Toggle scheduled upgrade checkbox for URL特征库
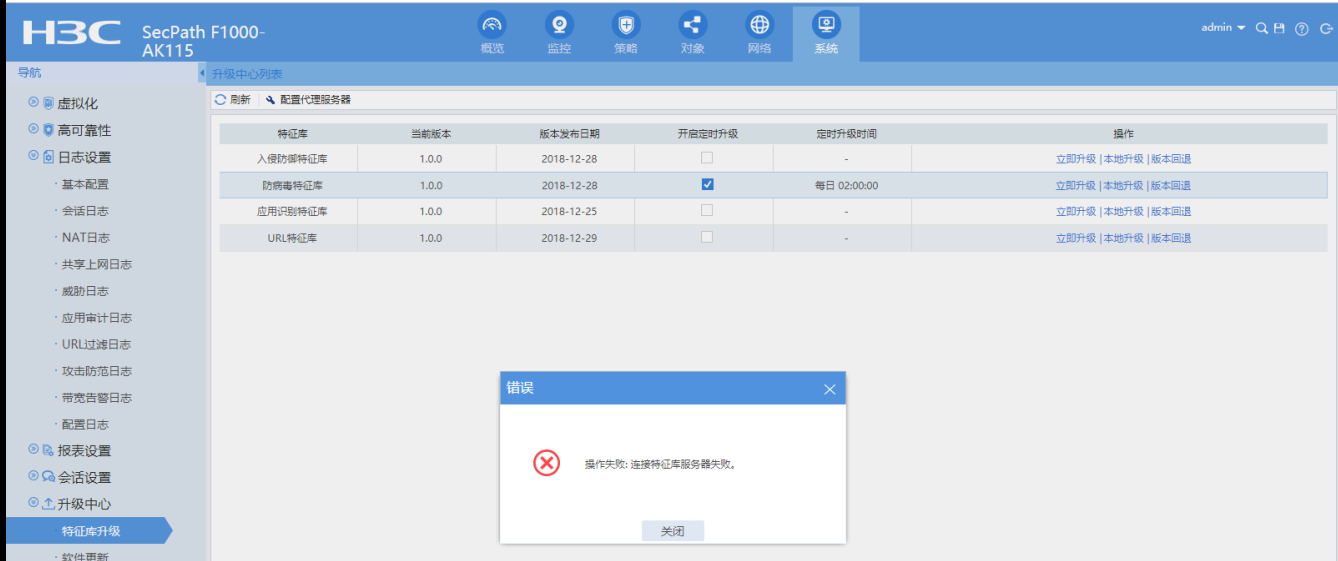1338x561 pixels. click(707, 237)
